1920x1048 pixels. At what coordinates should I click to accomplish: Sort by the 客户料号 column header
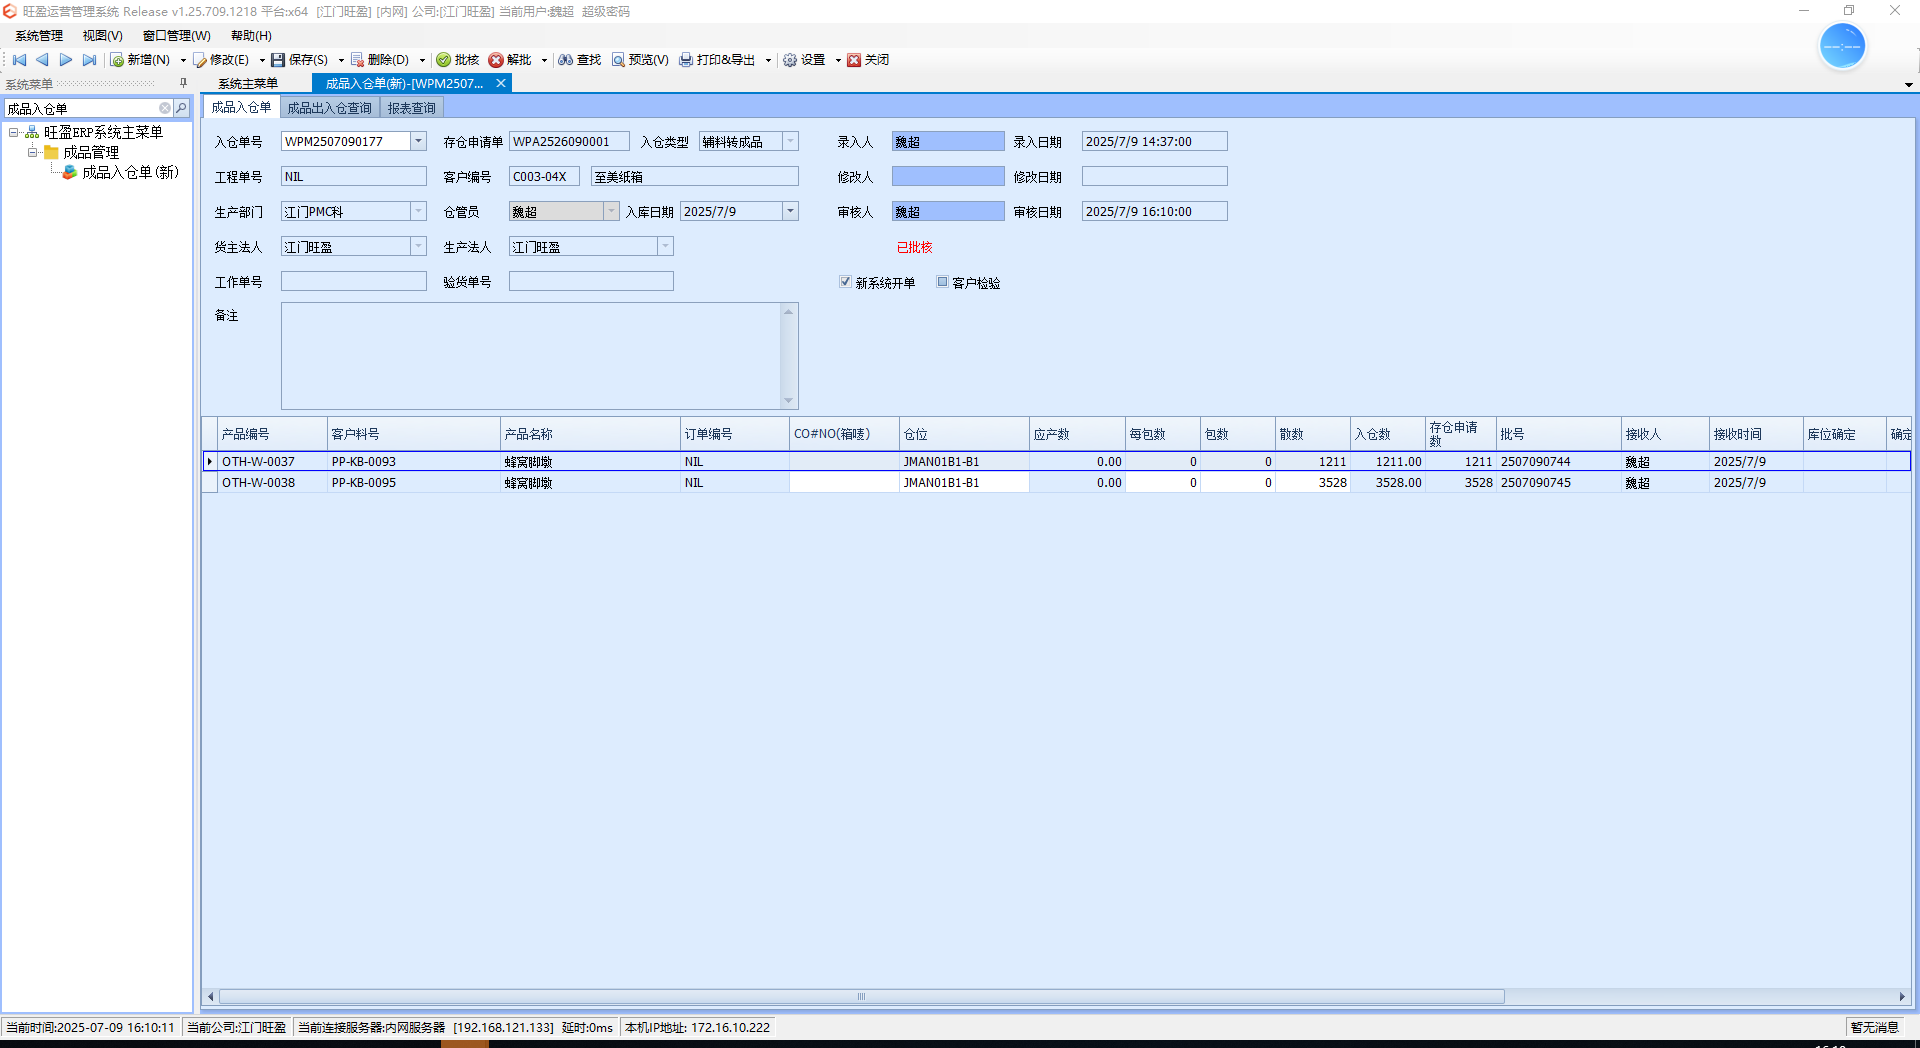[x=414, y=434]
